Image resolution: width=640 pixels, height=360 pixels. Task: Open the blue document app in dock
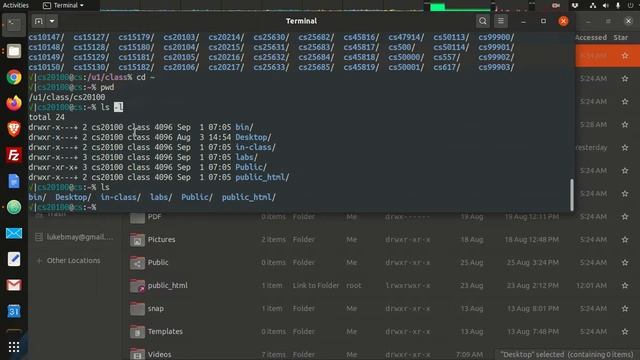tap(14, 181)
